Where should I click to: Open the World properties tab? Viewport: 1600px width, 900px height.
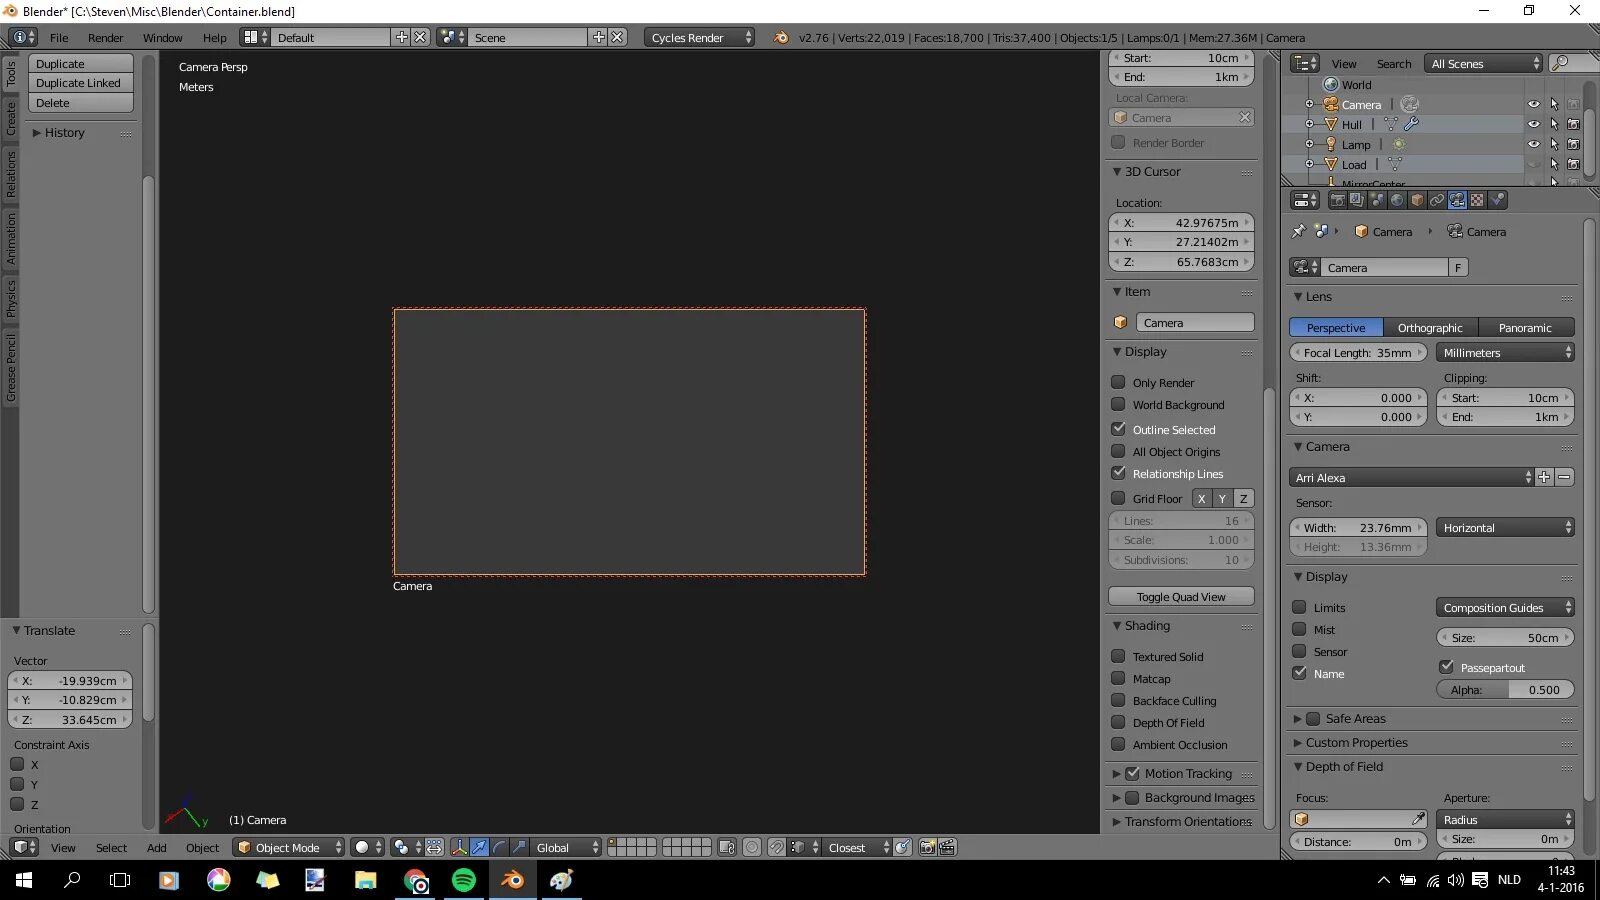click(x=1397, y=199)
